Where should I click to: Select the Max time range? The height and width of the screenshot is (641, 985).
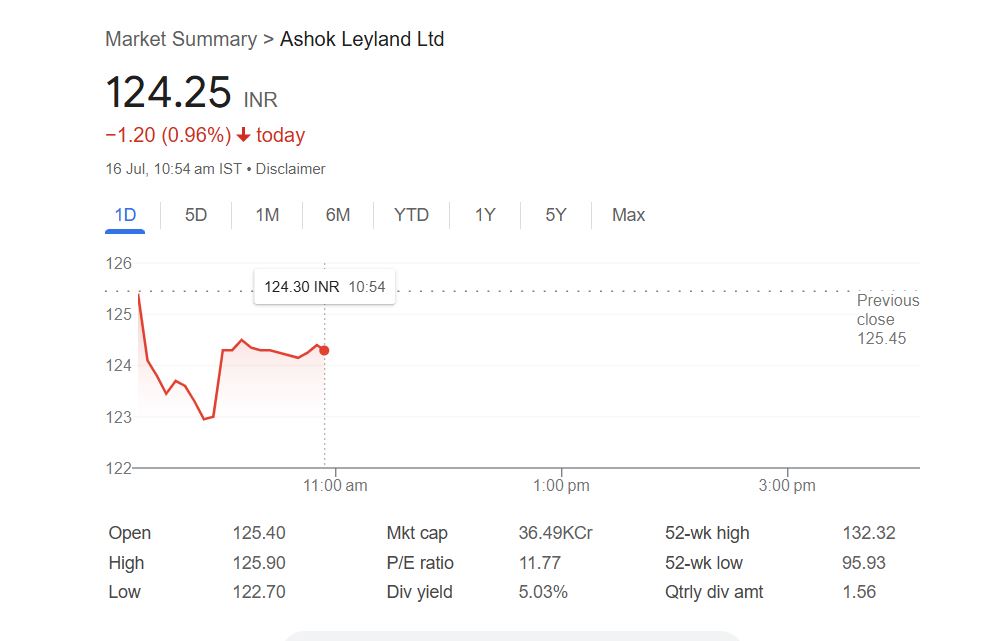[x=628, y=215]
